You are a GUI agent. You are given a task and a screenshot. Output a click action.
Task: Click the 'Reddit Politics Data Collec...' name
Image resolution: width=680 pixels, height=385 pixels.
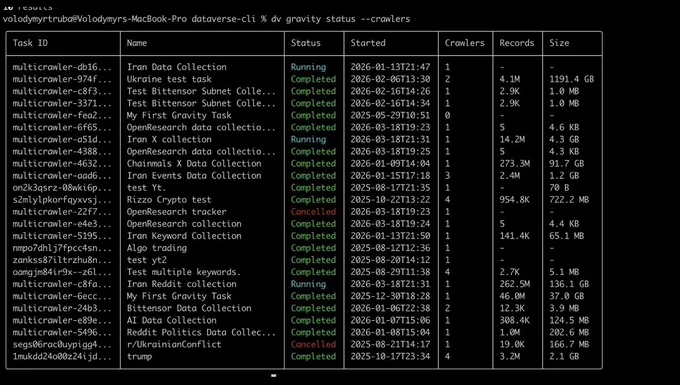(201, 333)
